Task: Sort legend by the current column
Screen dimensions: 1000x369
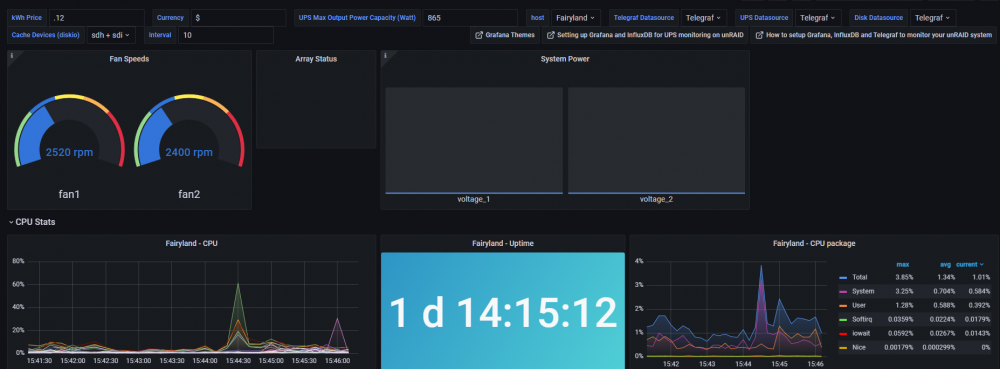Action: coord(969,264)
